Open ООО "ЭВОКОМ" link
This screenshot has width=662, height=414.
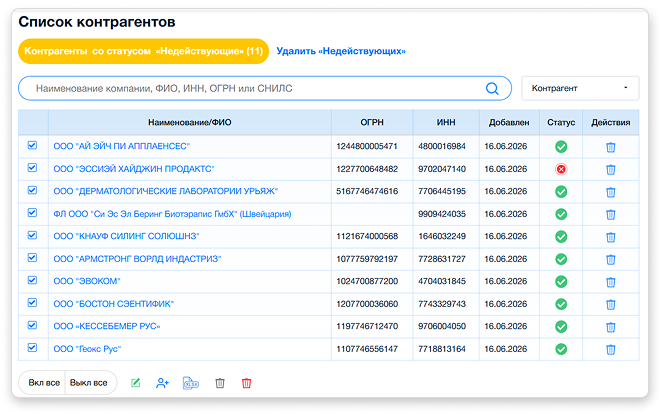(87, 281)
